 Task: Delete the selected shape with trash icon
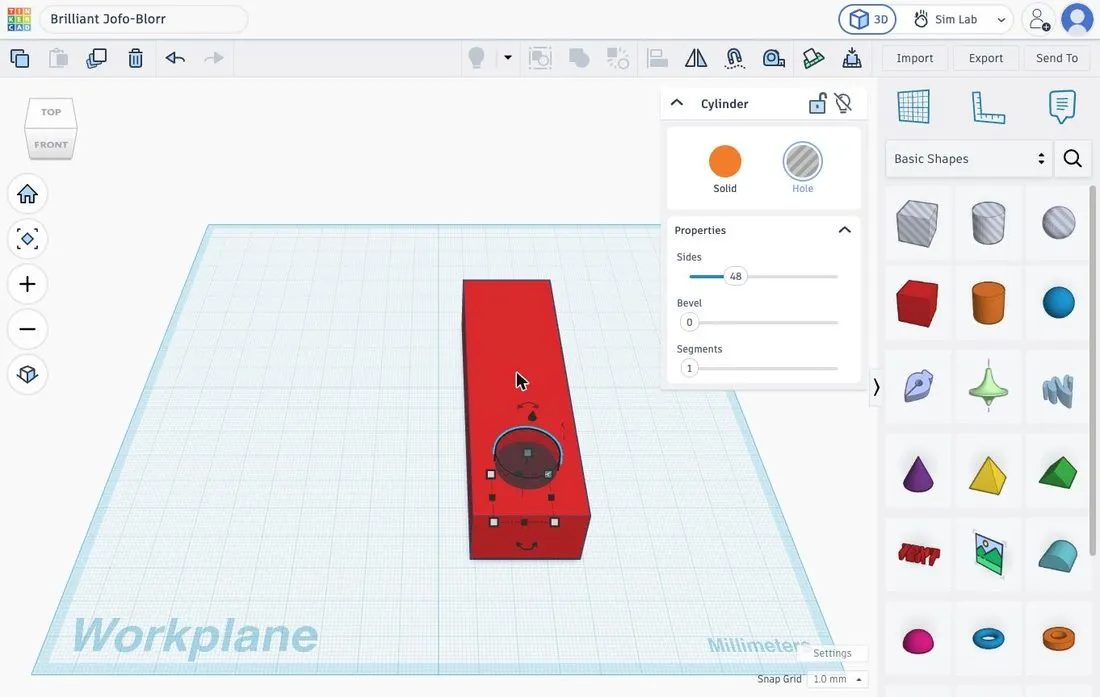135,58
